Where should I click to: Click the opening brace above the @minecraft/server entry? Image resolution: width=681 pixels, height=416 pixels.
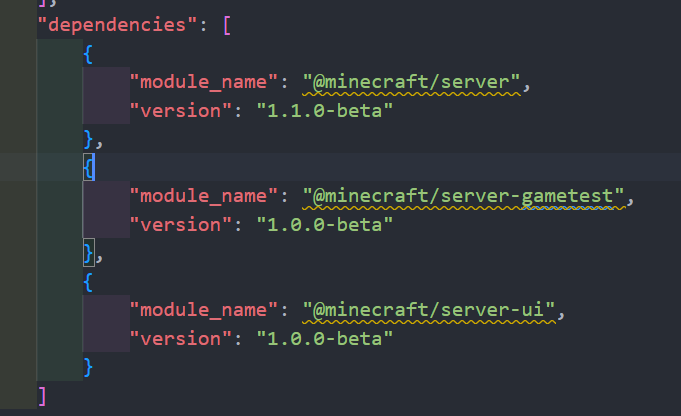coord(88,54)
